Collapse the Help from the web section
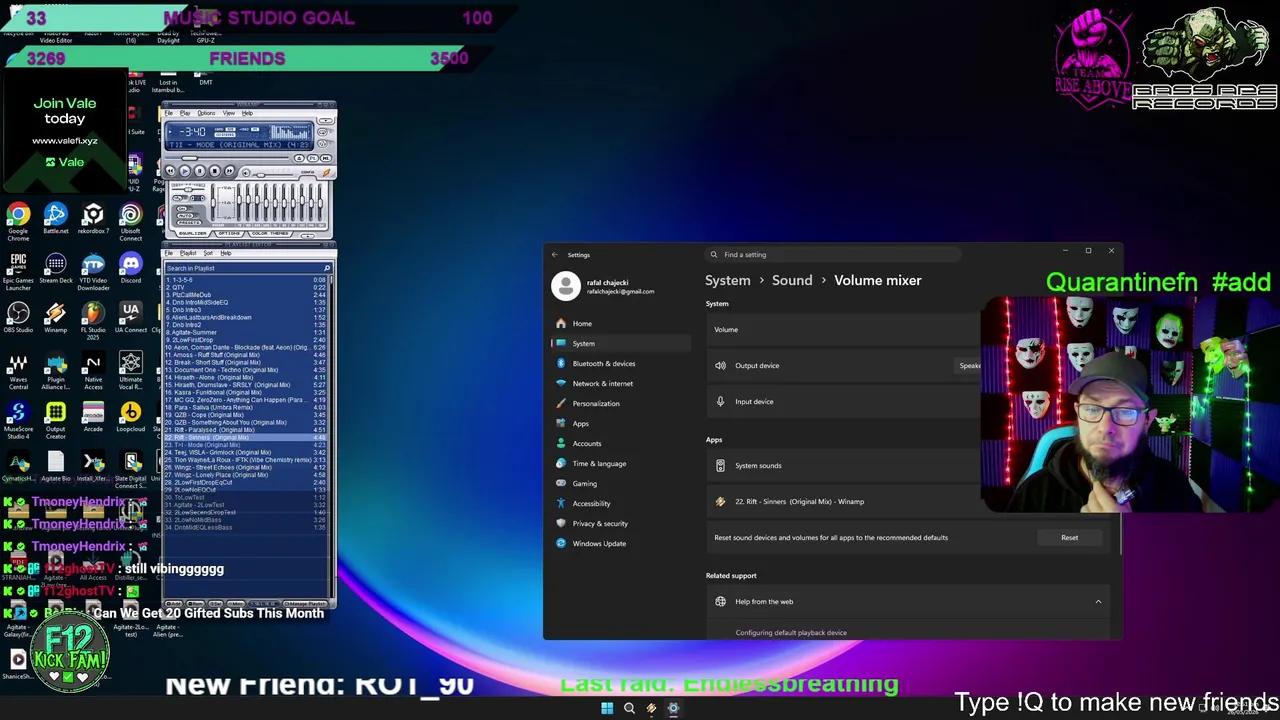Viewport: 1280px width, 720px height. coord(1098,602)
